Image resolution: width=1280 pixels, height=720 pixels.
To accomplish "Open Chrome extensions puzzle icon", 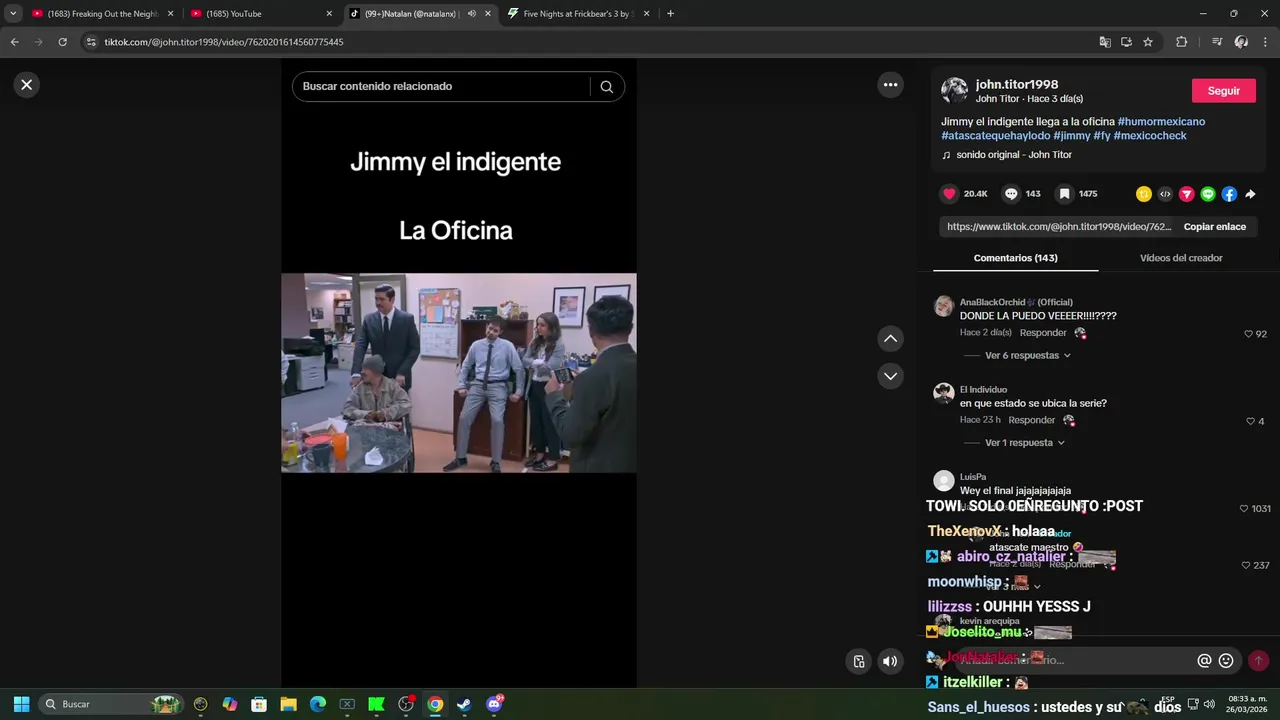I will coord(1181,42).
